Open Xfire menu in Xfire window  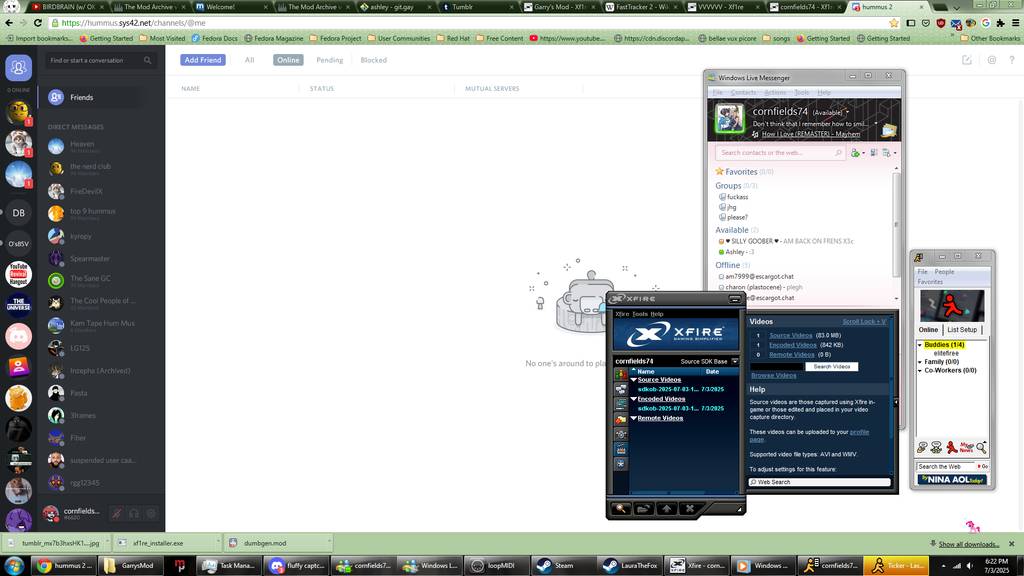[x=622, y=314]
